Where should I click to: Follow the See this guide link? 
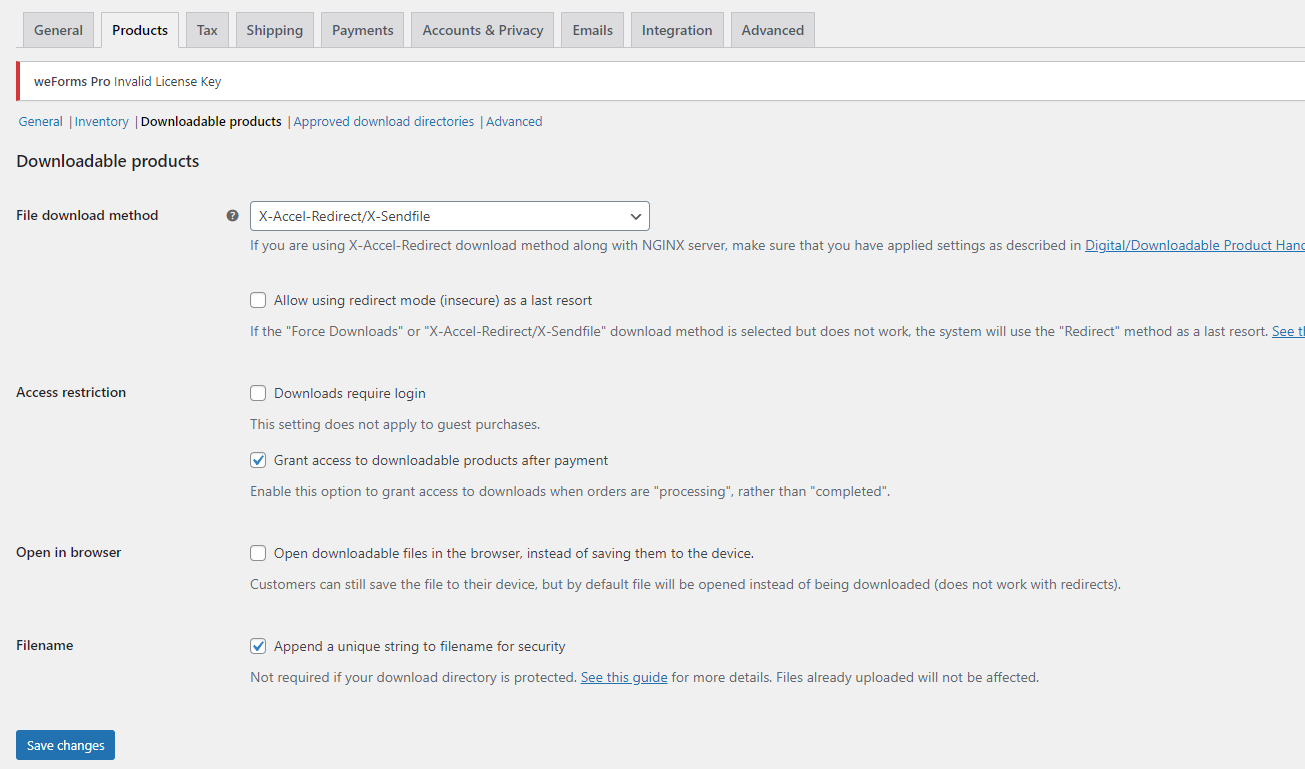624,677
